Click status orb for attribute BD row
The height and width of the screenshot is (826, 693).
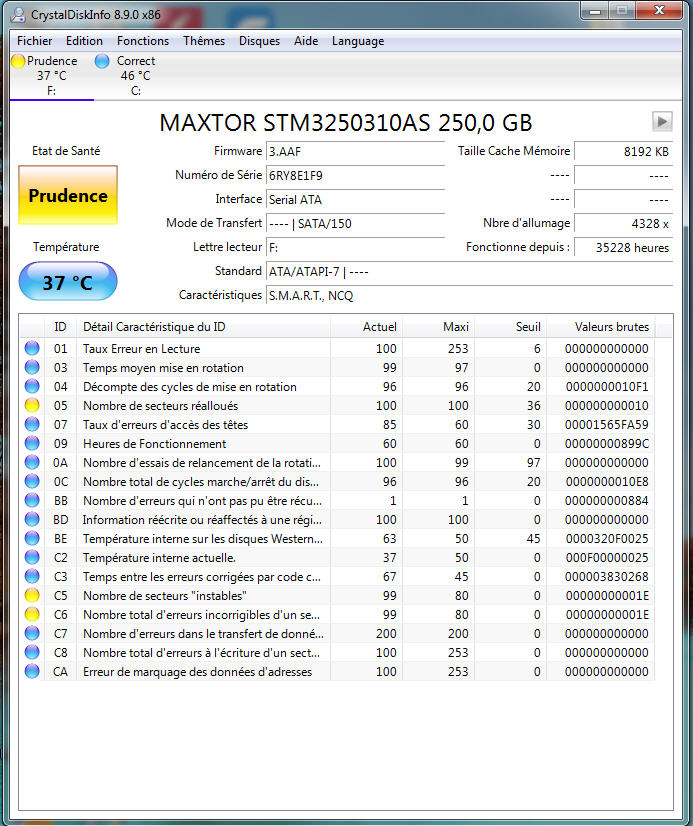(32, 519)
